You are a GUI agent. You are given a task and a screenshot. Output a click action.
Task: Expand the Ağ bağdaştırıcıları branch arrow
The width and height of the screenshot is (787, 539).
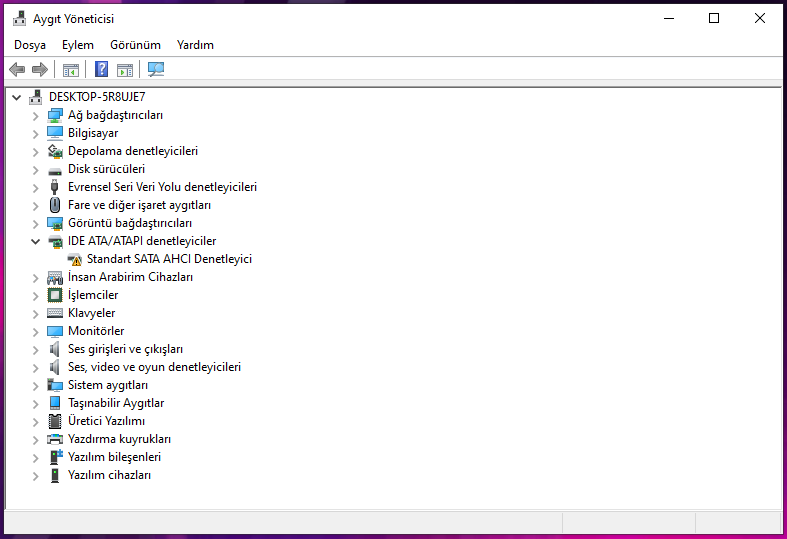(x=35, y=116)
